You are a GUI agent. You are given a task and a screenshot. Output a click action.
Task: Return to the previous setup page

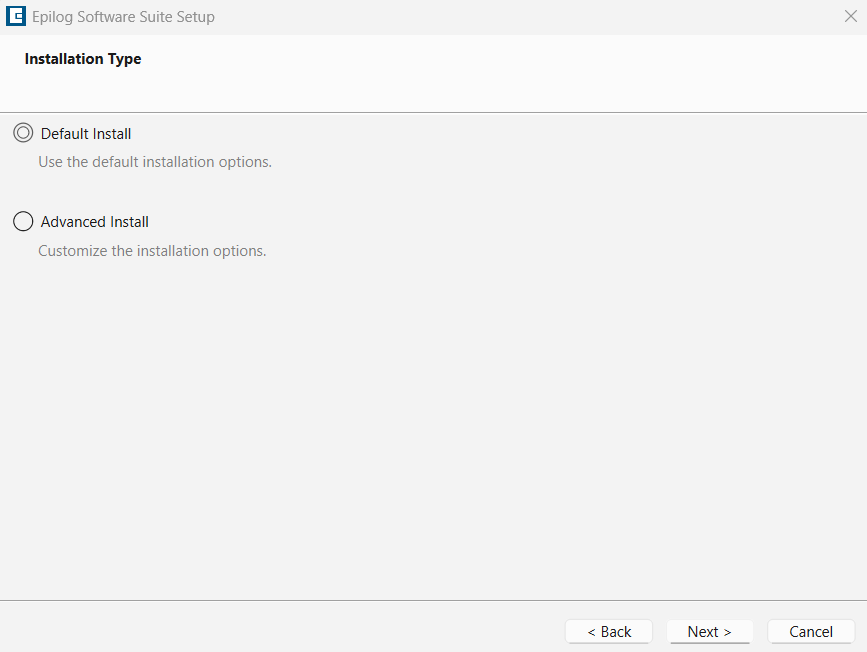[608, 631]
